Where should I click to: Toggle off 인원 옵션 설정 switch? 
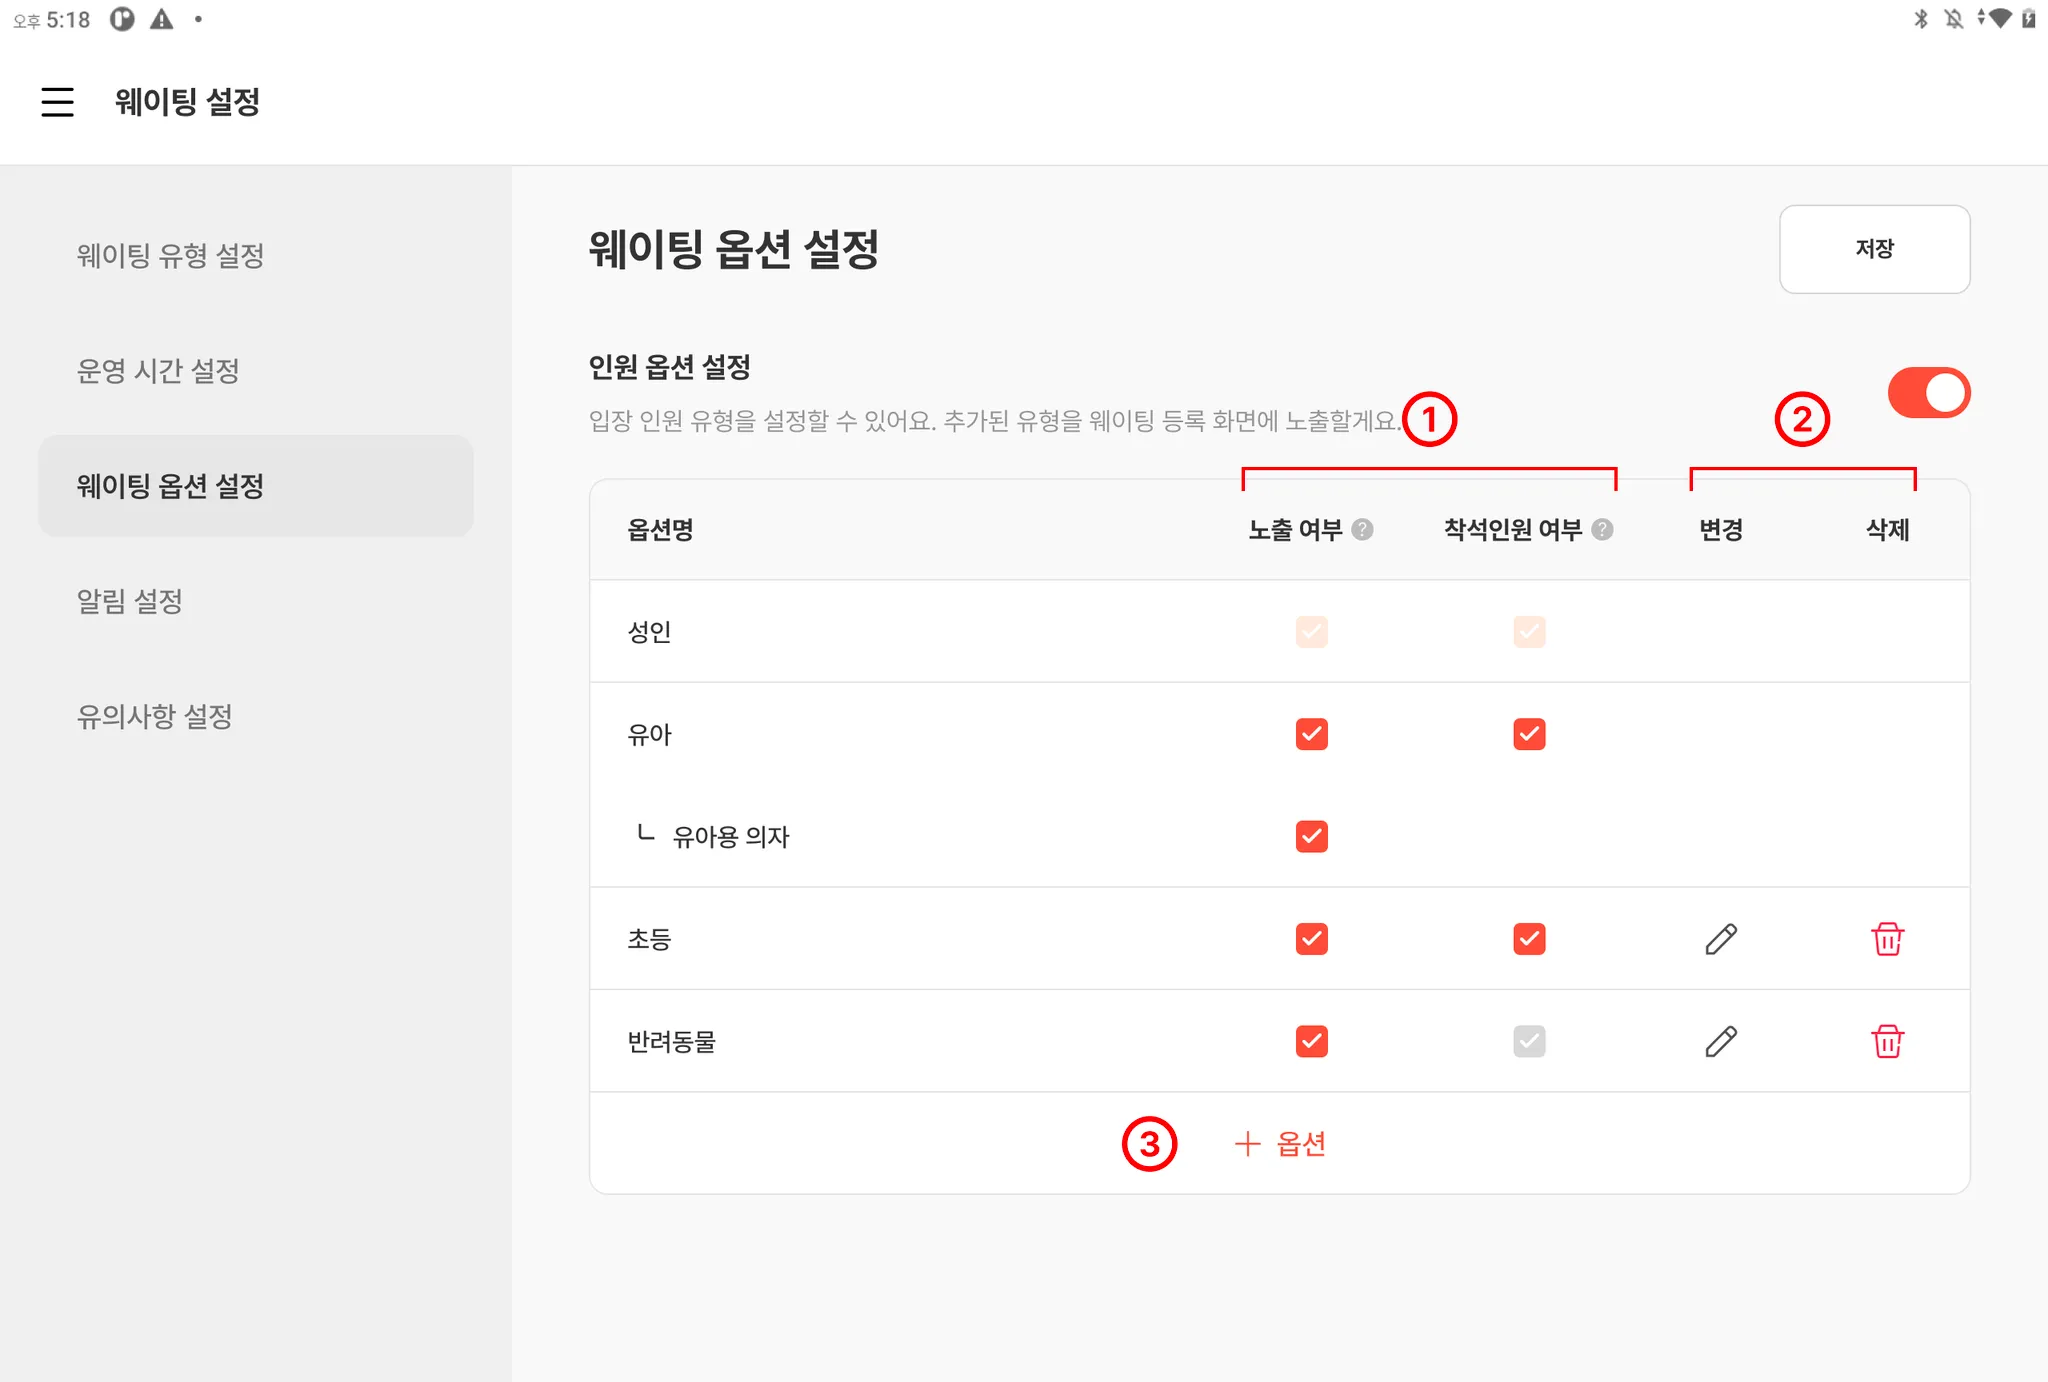tap(1928, 392)
